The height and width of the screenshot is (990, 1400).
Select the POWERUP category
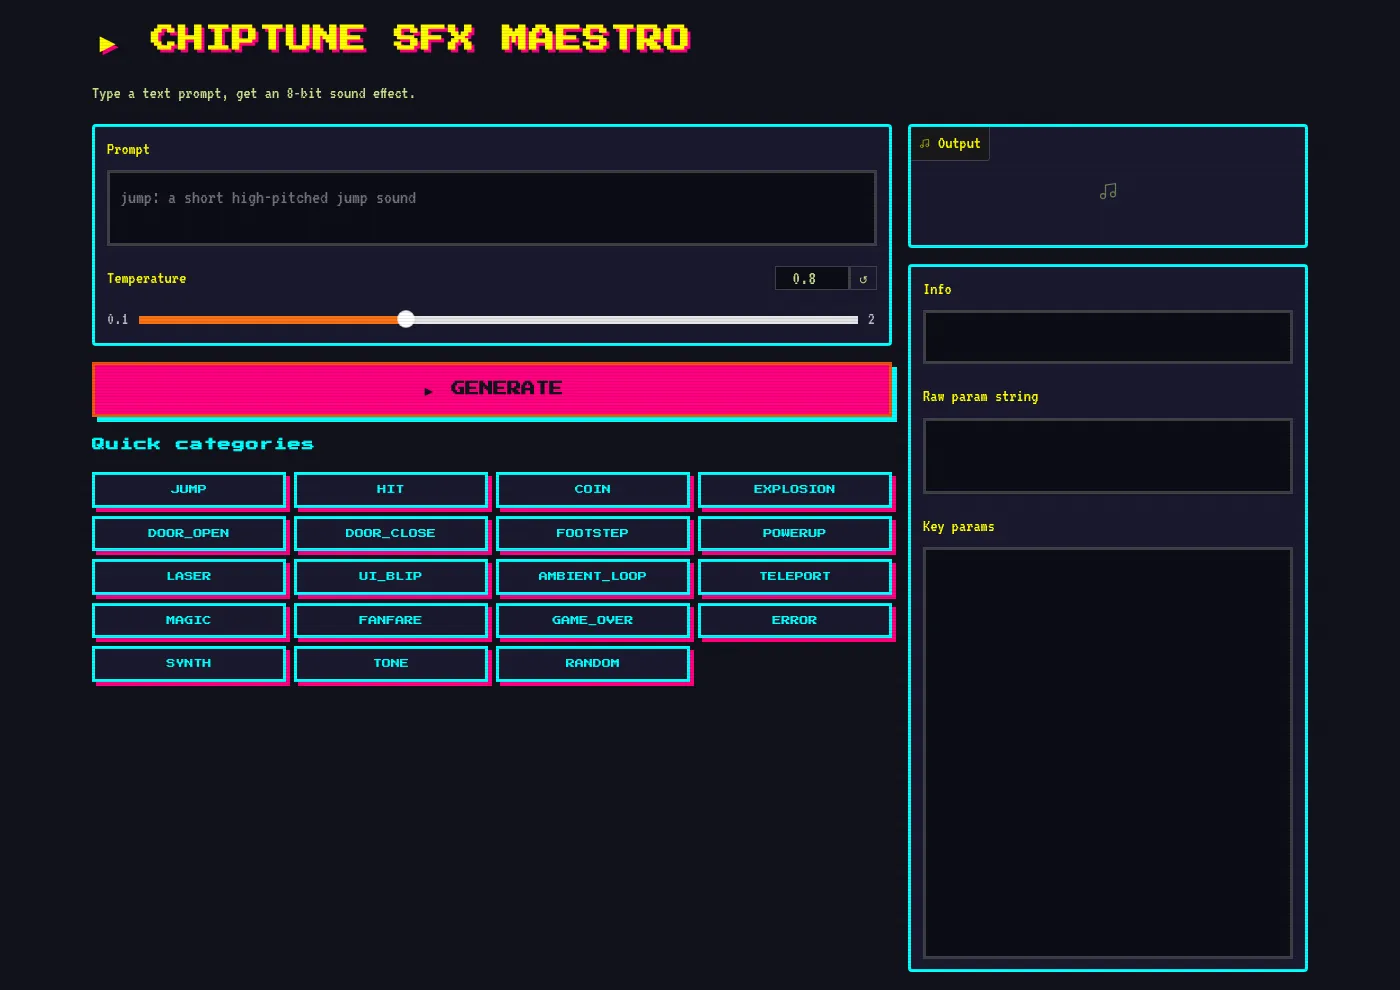coord(795,533)
